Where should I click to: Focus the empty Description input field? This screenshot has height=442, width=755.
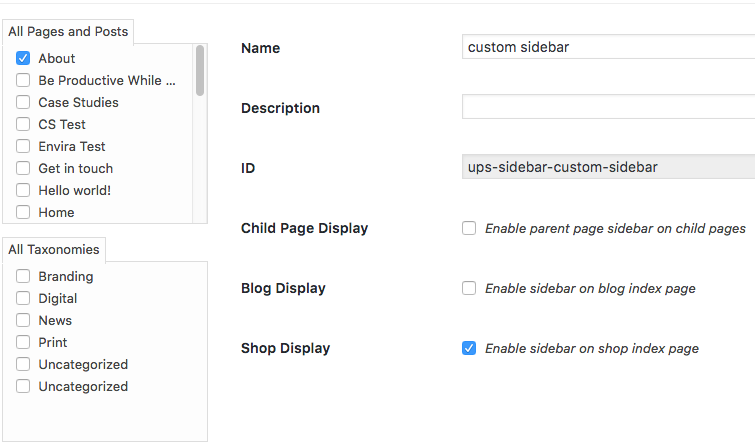tap(608, 107)
